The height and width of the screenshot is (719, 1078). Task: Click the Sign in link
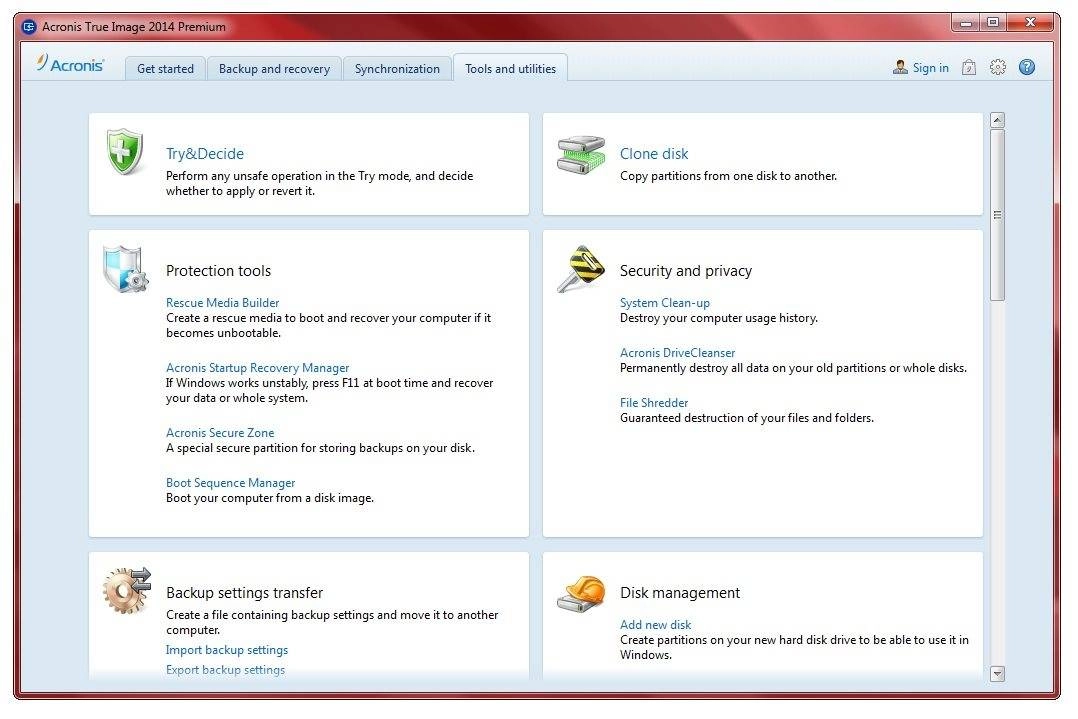tap(930, 67)
